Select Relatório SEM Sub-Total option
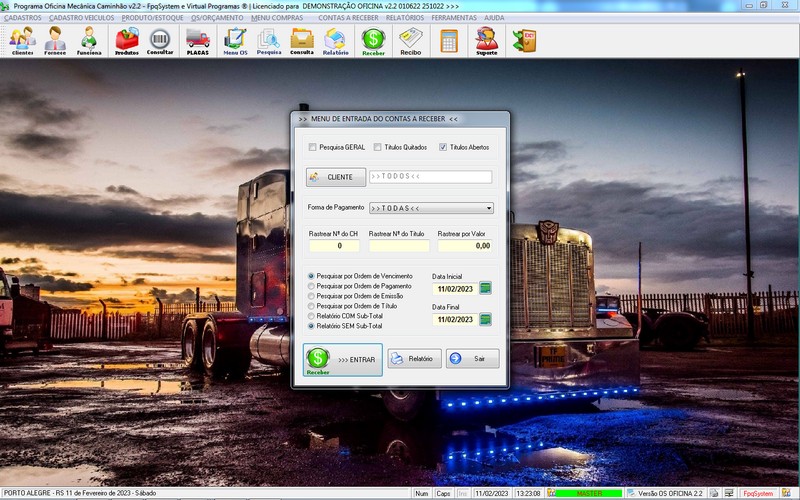Screen dimensions: 800x500 (311, 326)
